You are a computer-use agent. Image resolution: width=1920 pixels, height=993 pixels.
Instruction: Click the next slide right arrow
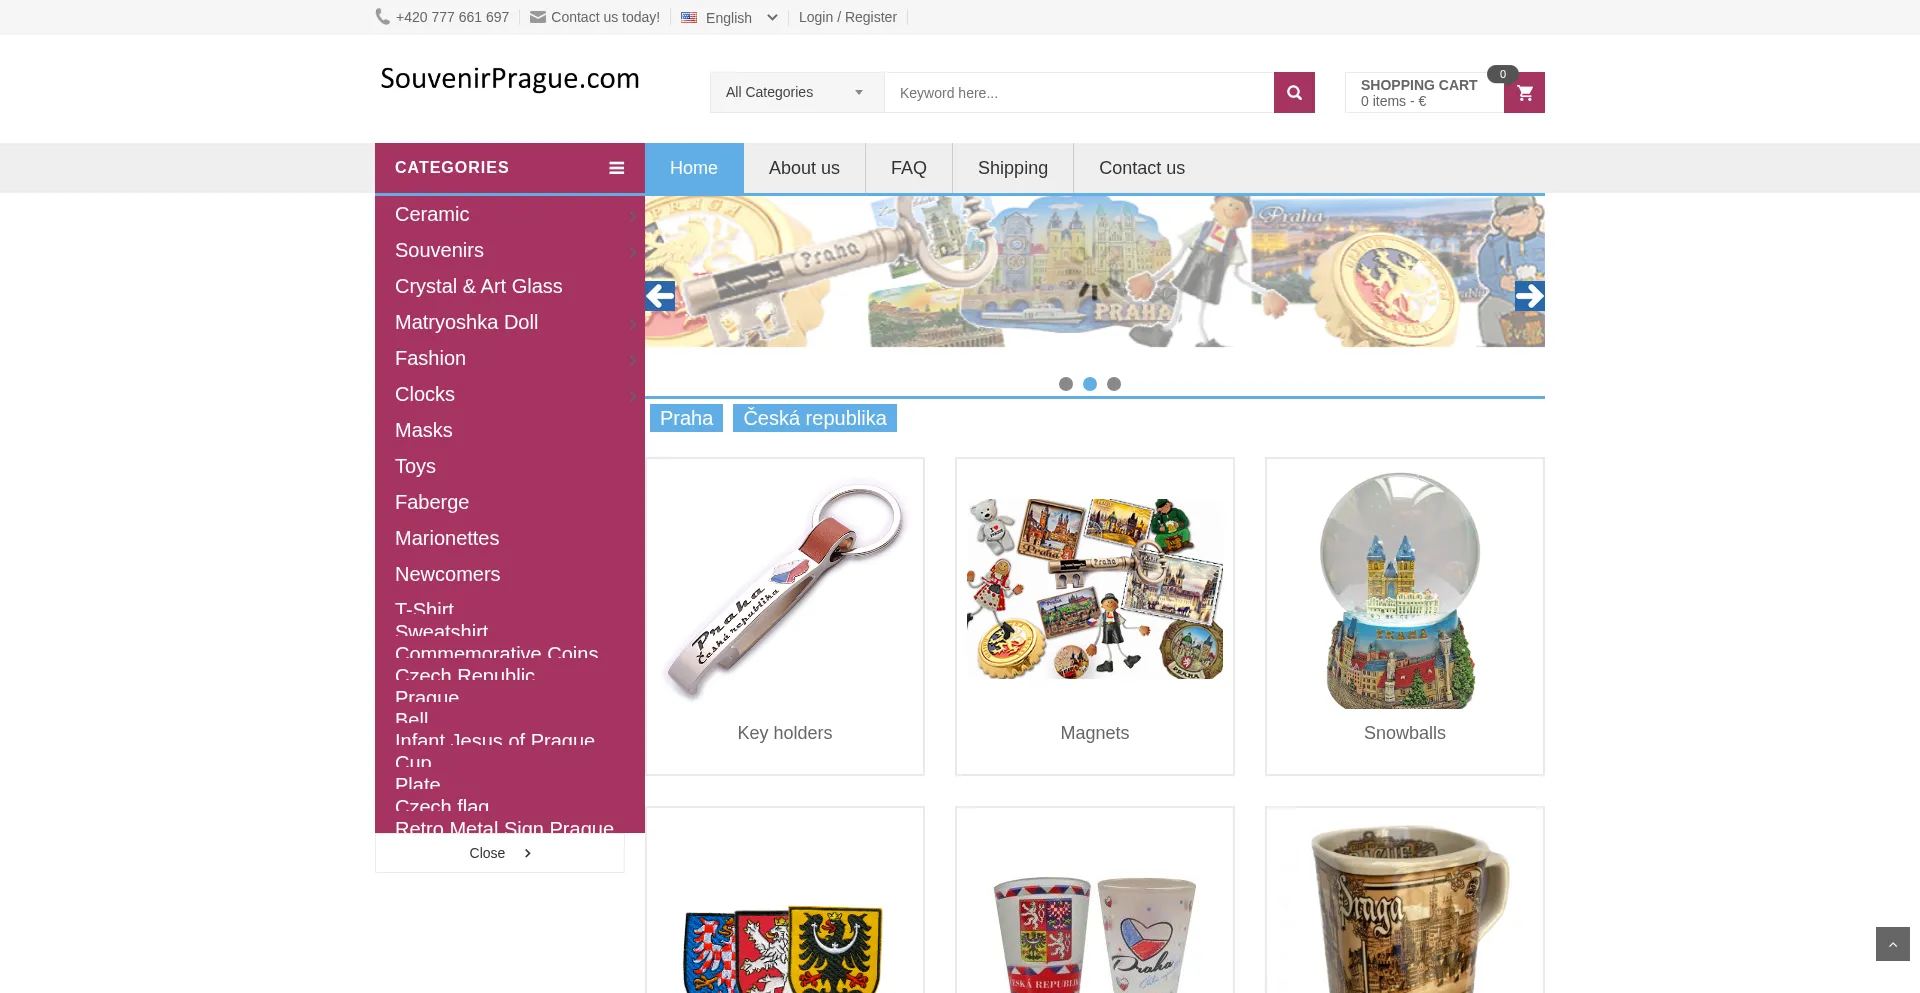[1530, 296]
